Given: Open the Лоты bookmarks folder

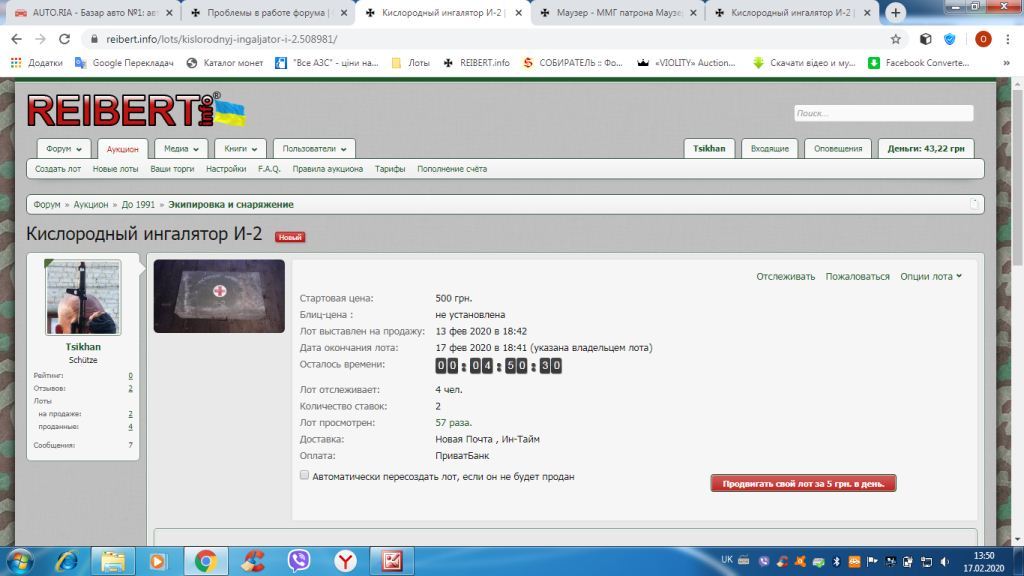Looking at the screenshot, I should (x=411, y=63).
